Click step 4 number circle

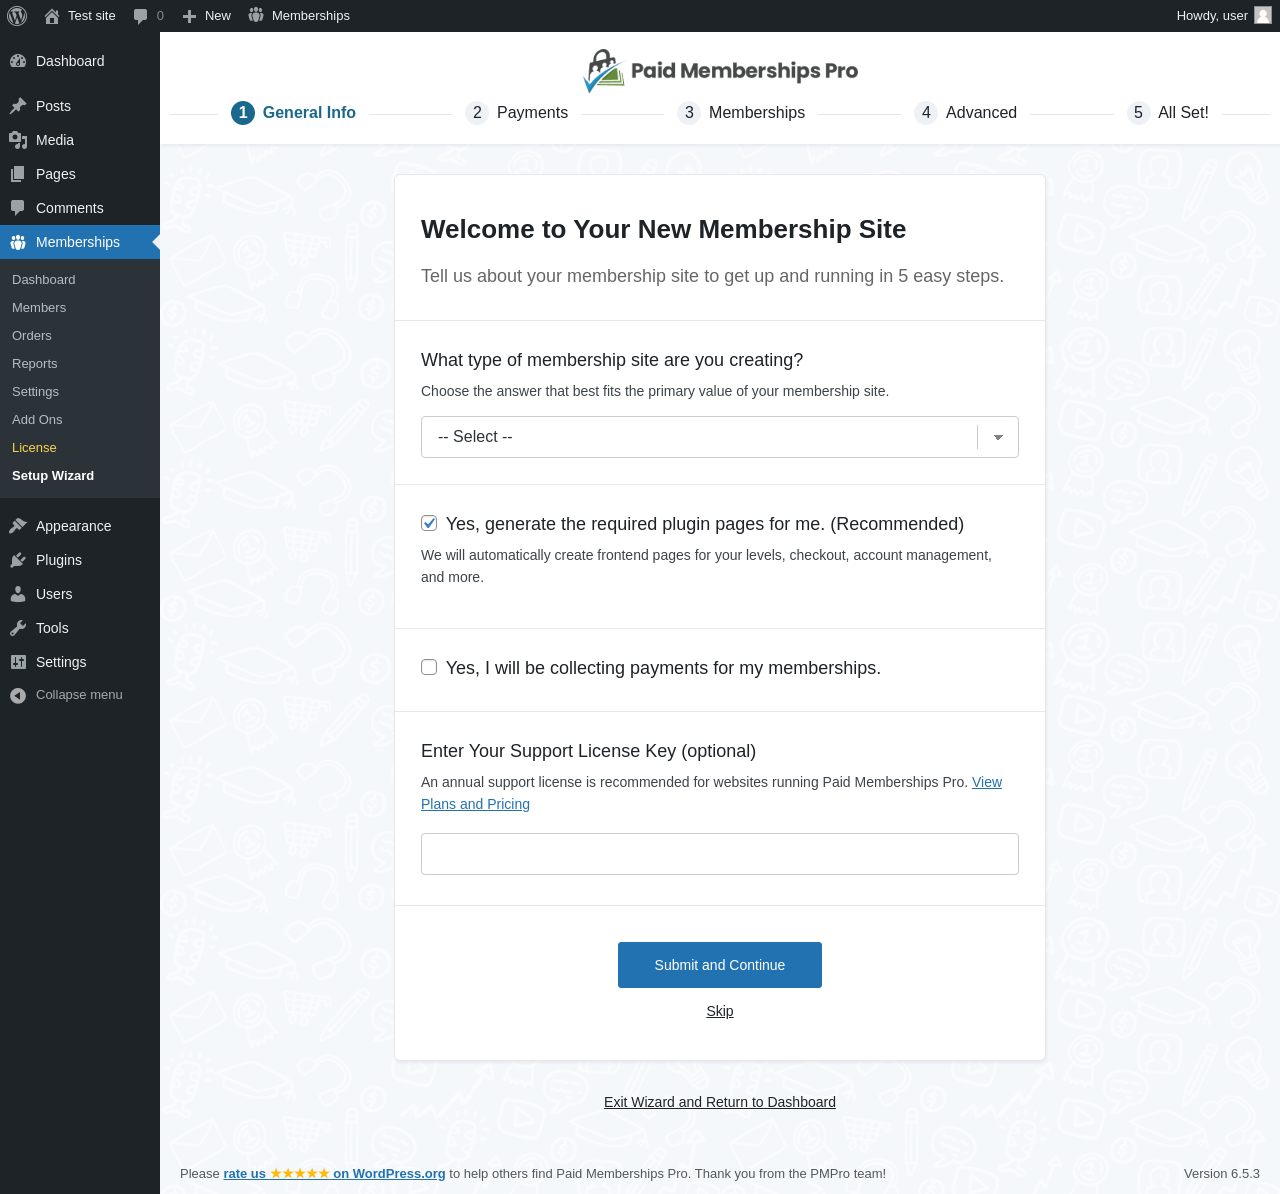(926, 113)
